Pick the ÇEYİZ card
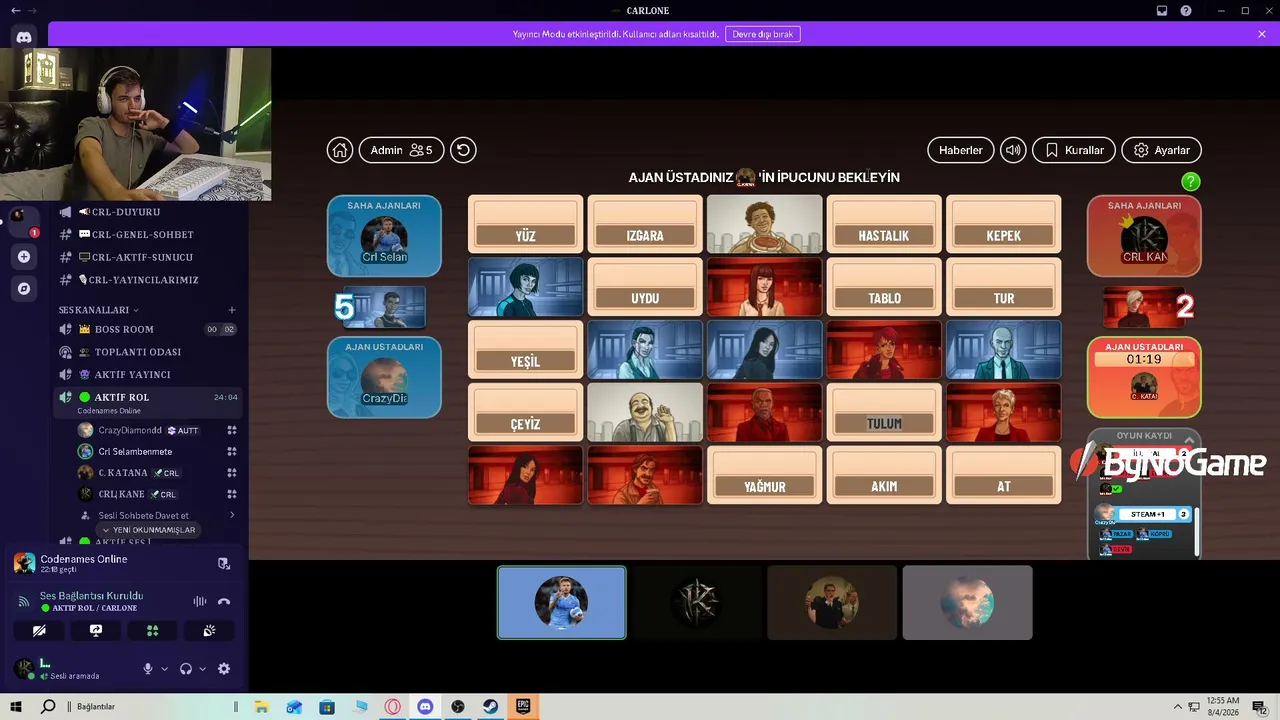The image size is (1280, 720). (x=525, y=413)
